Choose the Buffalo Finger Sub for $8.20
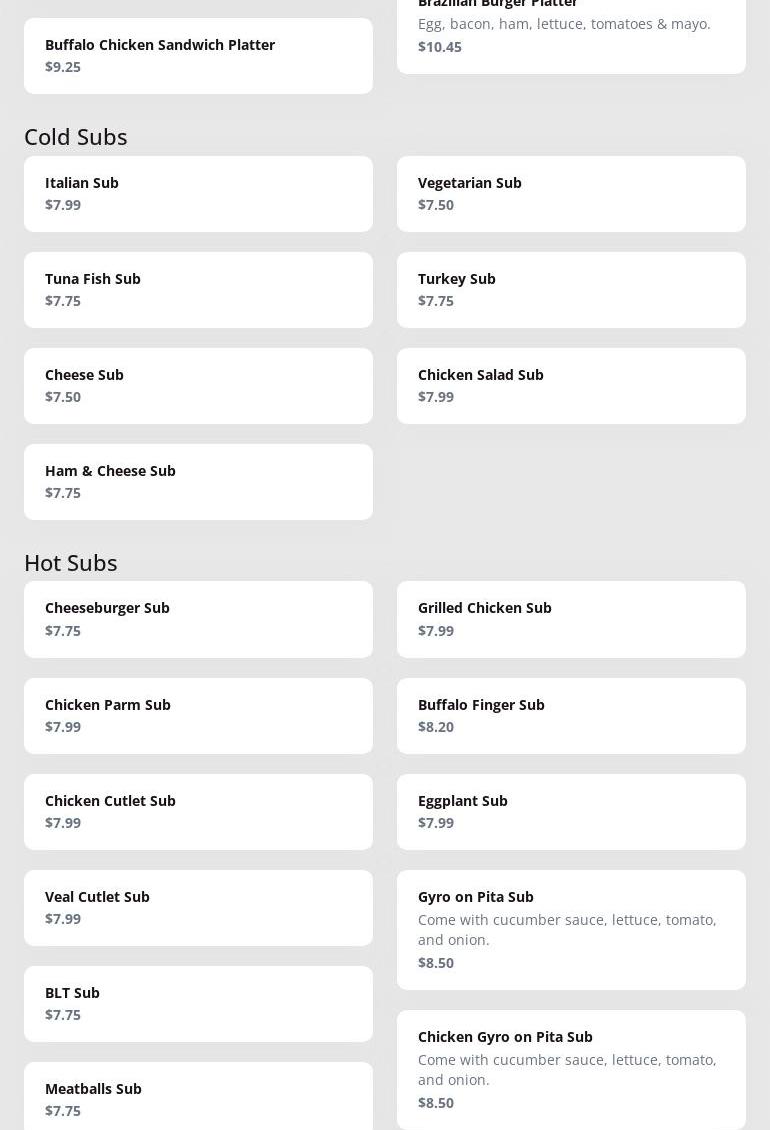 [571, 716]
